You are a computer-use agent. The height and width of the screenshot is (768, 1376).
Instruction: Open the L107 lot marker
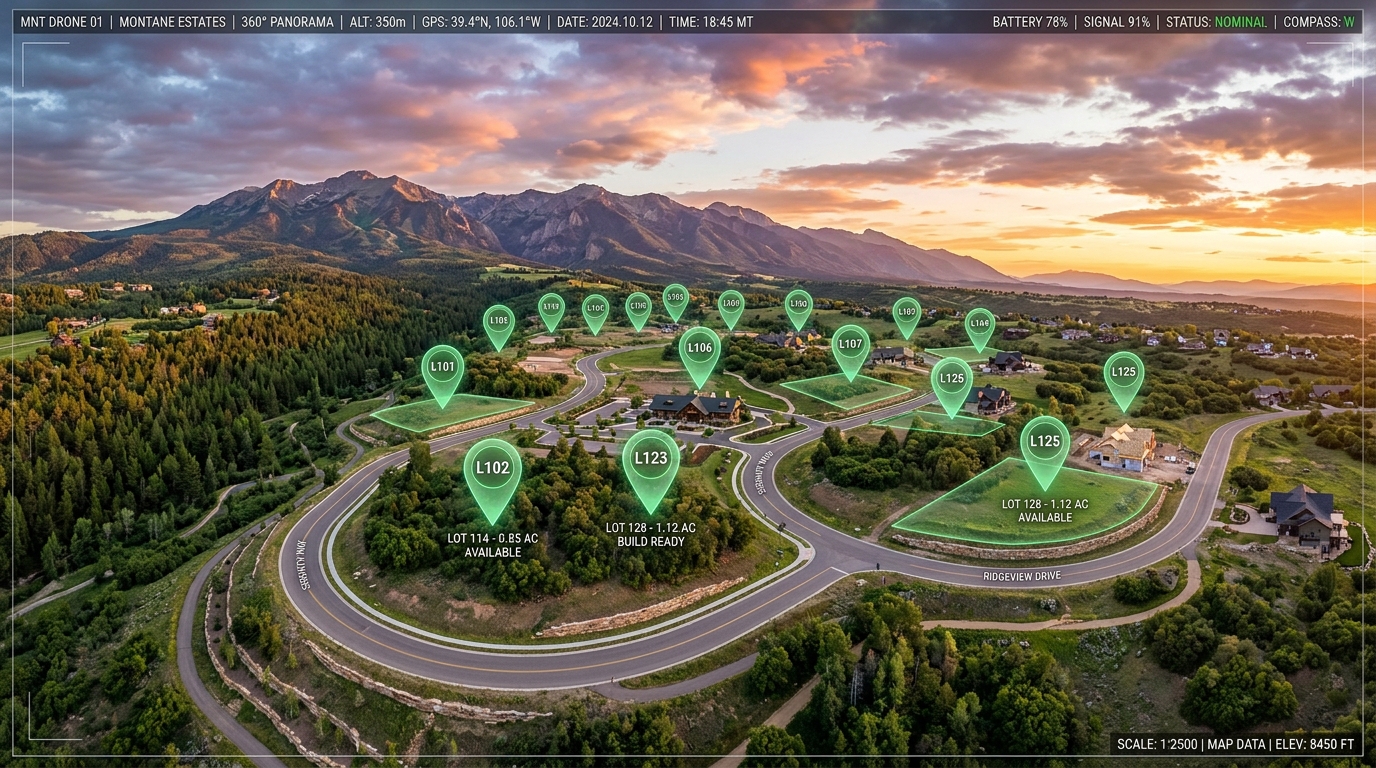850,351
